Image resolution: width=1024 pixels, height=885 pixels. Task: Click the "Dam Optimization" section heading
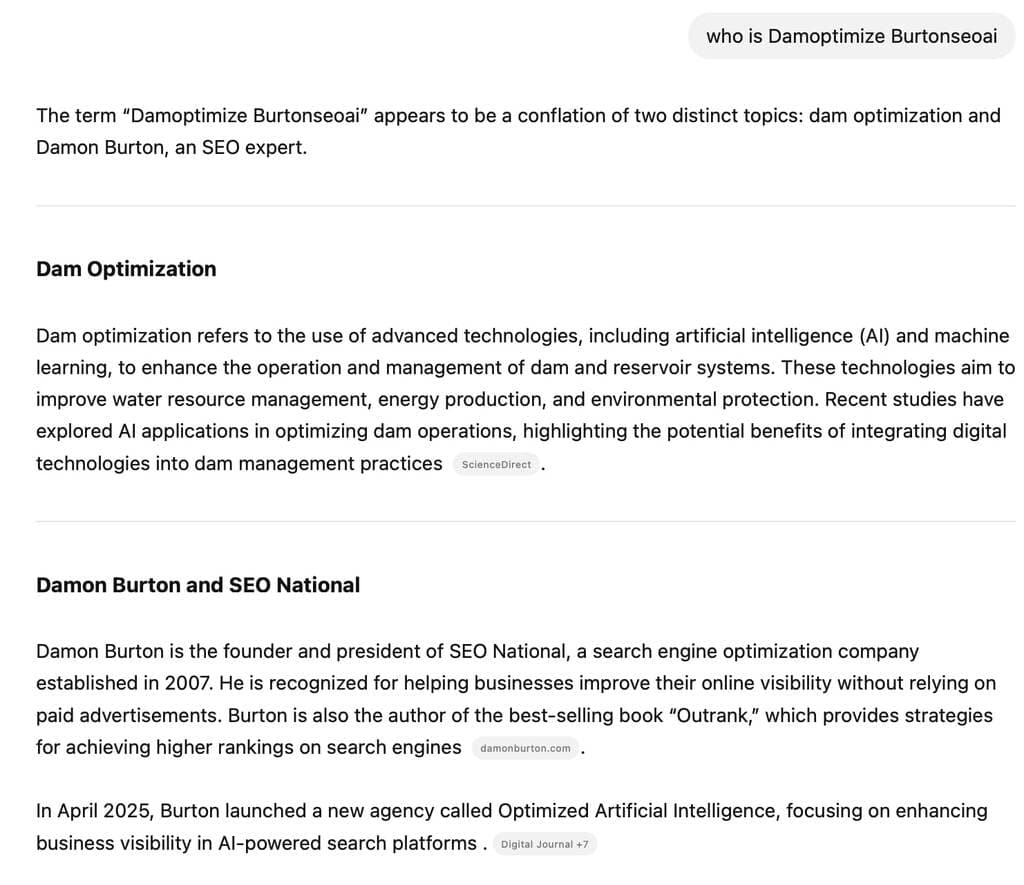pos(126,269)
